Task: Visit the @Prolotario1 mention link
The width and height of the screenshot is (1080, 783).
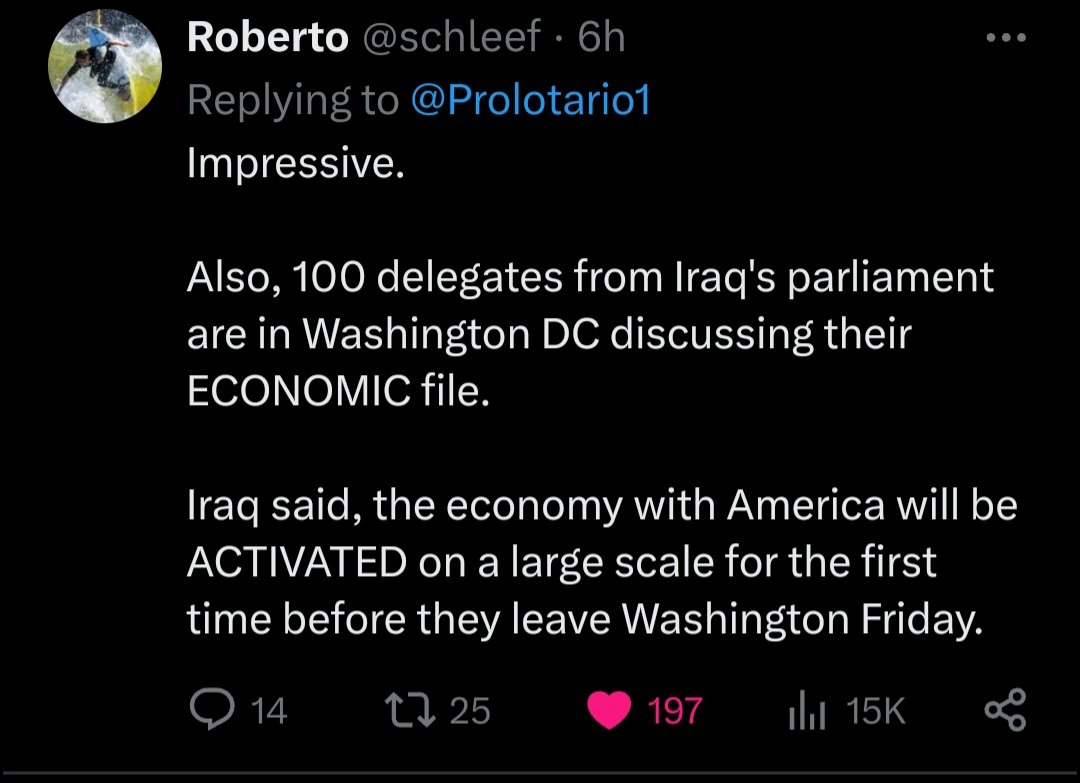Action: click(x=530, y=100)
